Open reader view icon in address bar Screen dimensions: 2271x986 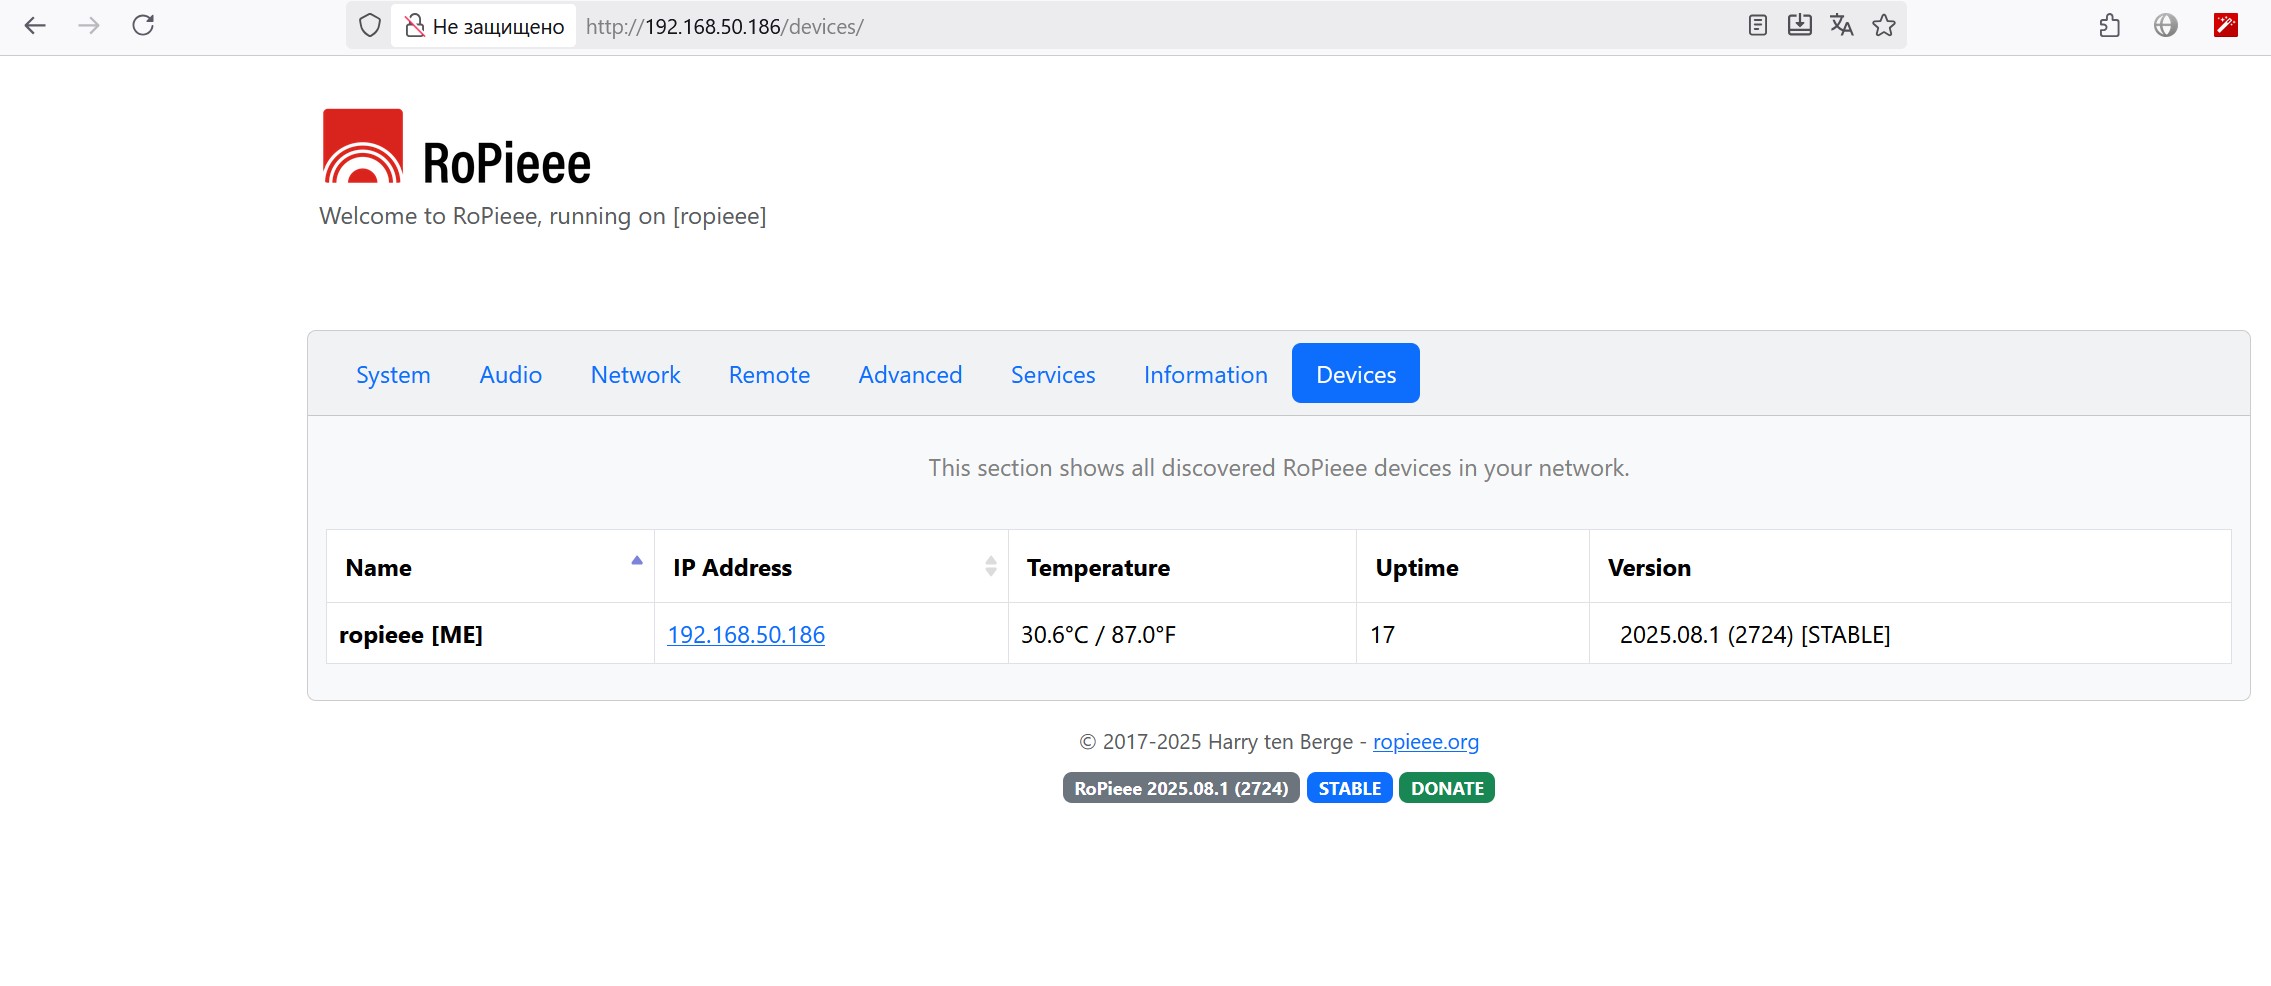[x=1757, y=26]
